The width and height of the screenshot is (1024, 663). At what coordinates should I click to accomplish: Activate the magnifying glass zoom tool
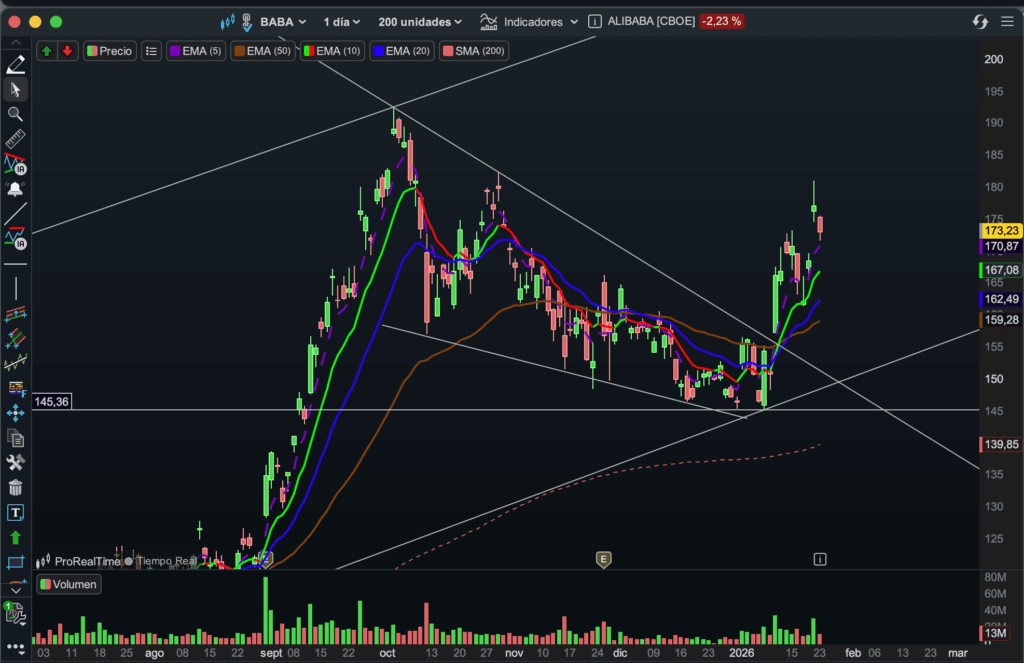coord(16,114)
